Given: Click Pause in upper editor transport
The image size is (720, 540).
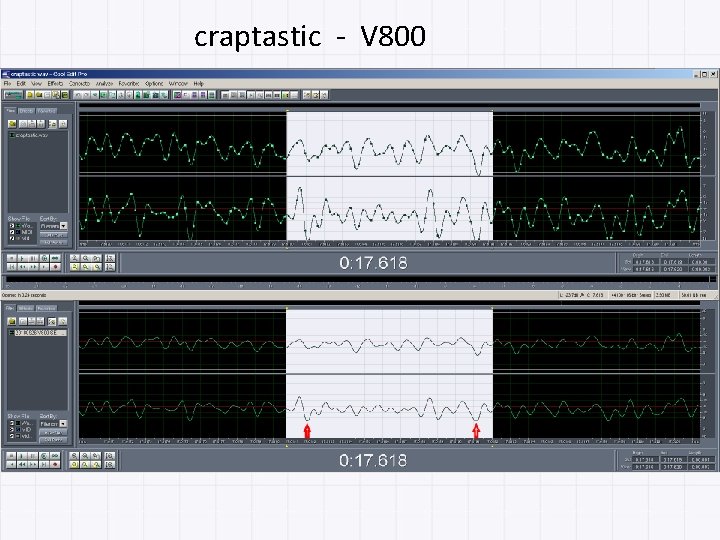Looking at the screenshot, I should coord(34,258).
